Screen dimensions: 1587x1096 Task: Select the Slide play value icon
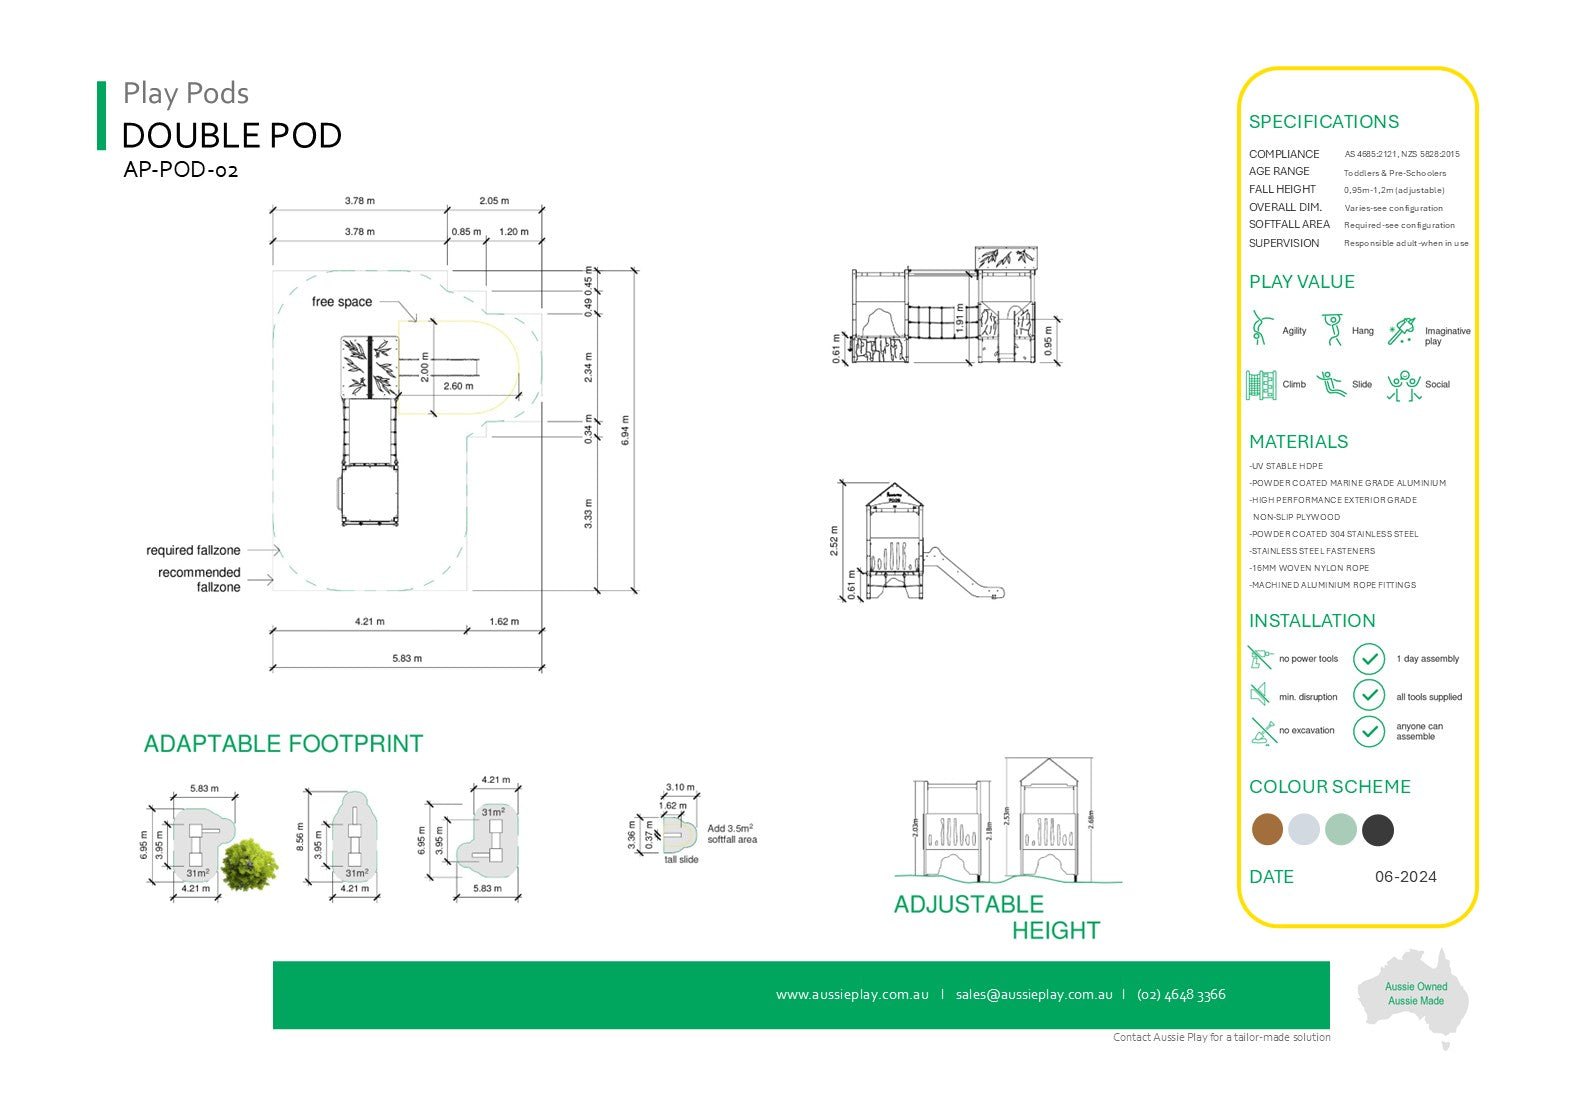tap(1331, 384)
